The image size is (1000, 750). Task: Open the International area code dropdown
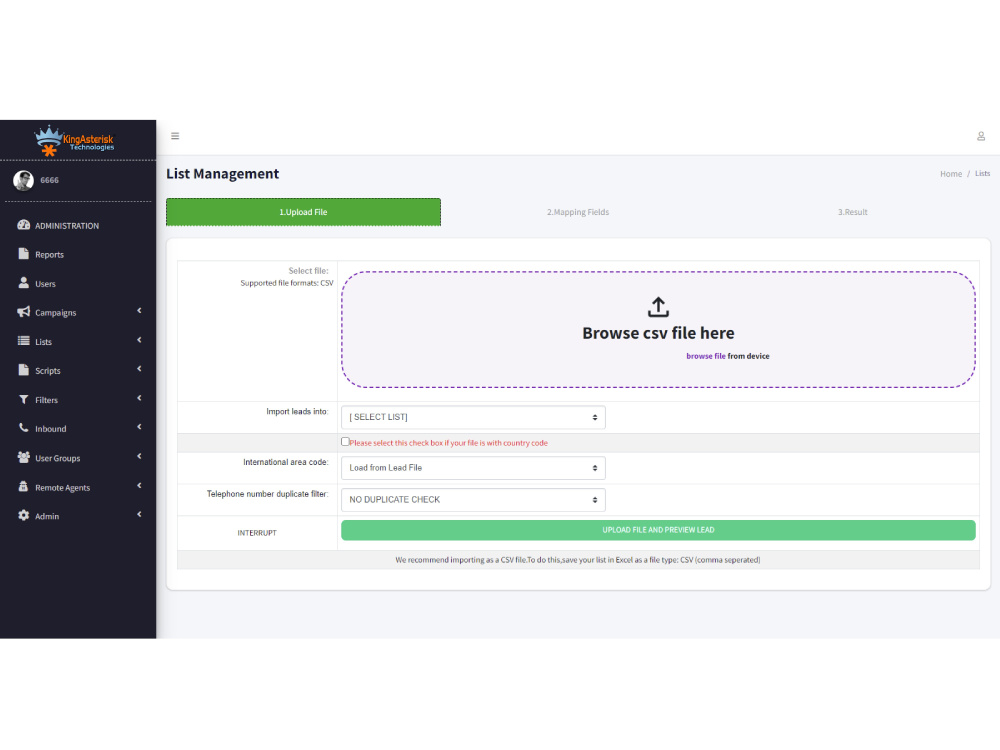click(x=473, y=468)
